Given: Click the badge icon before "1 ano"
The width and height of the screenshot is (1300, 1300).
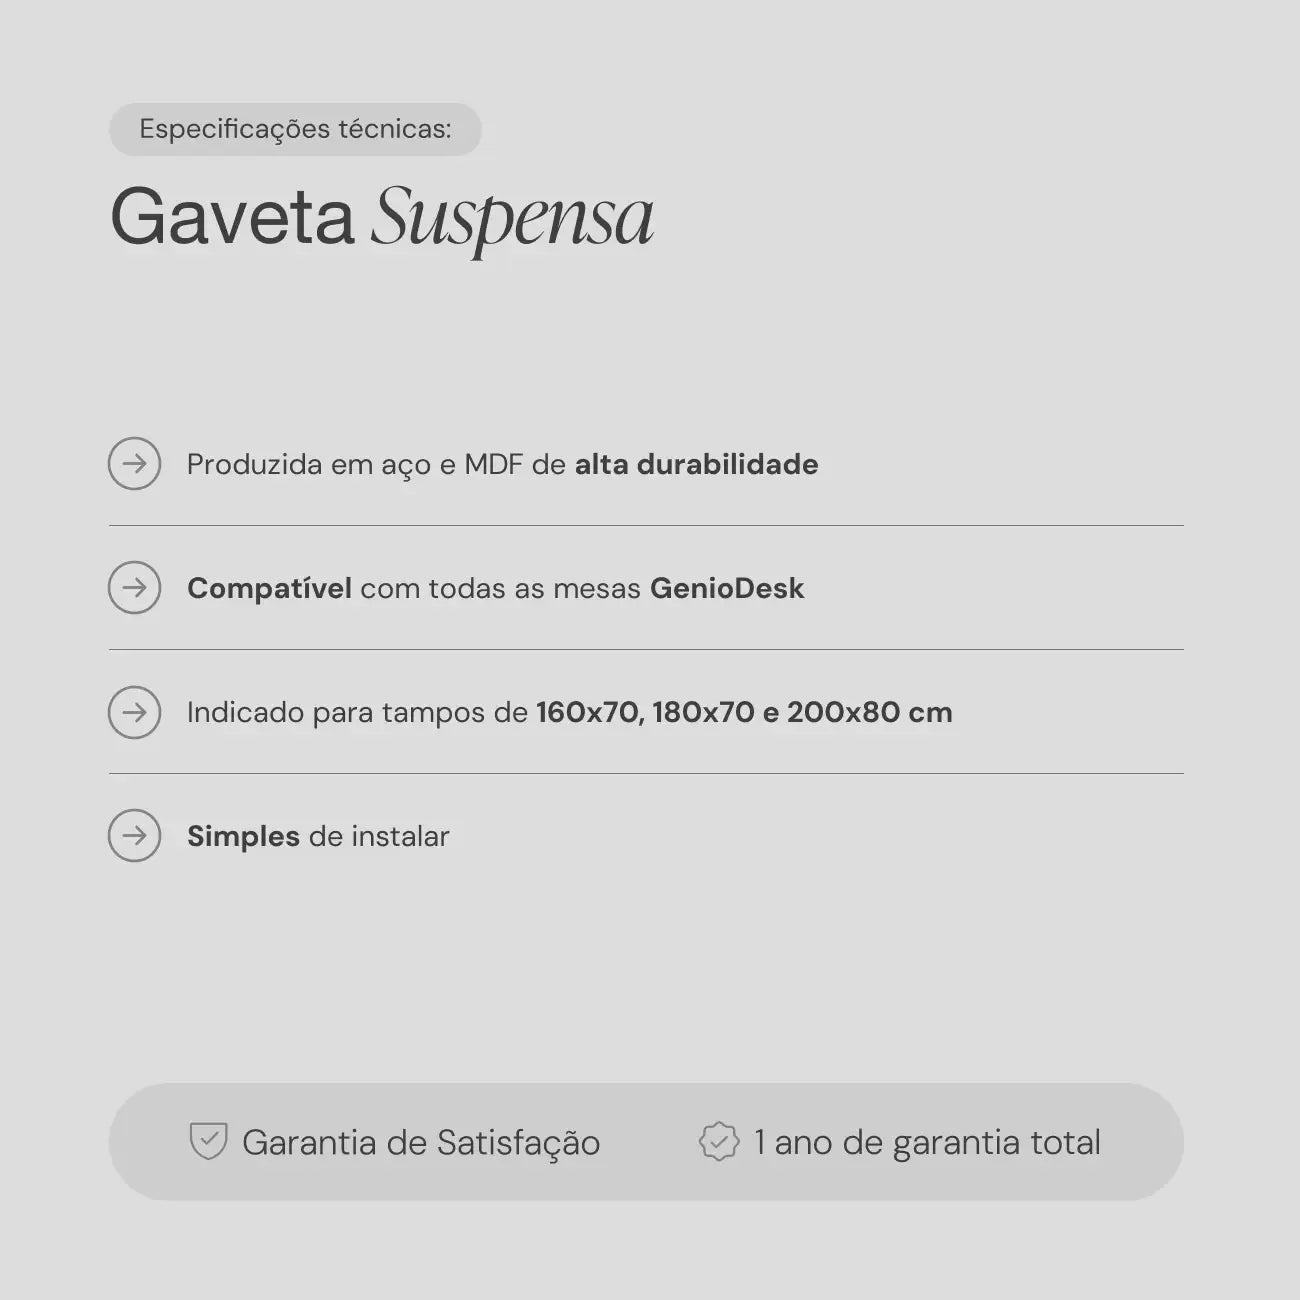Looking at the screenshot, I should coord(718,1141).
